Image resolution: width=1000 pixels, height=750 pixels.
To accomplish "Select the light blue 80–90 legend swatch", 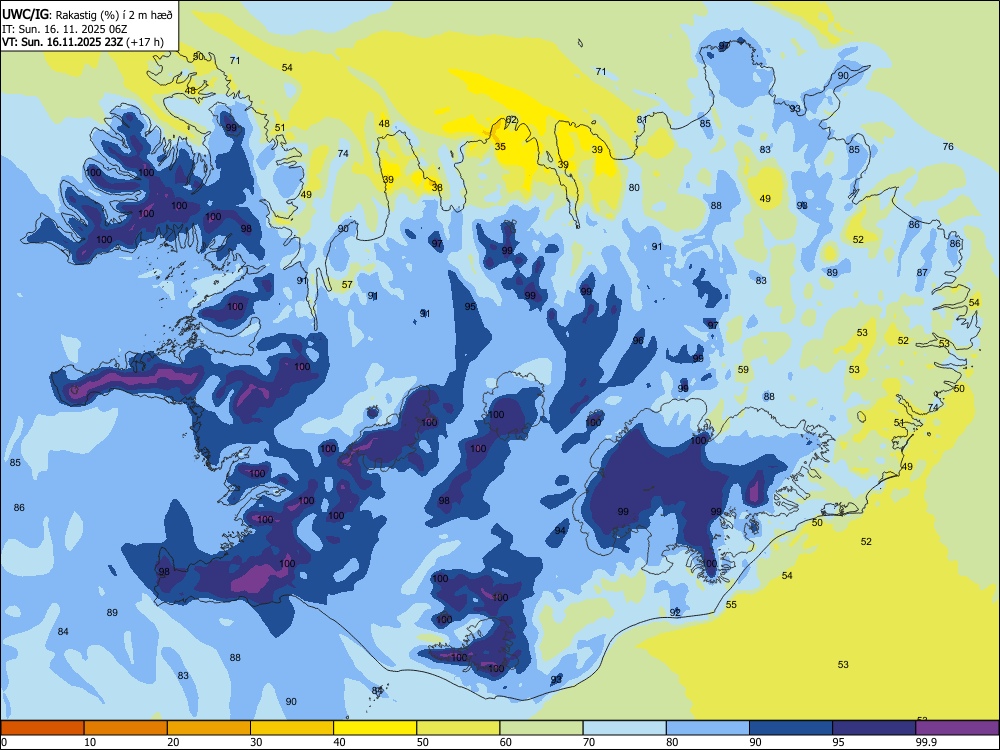I will [x=708, y=728].
